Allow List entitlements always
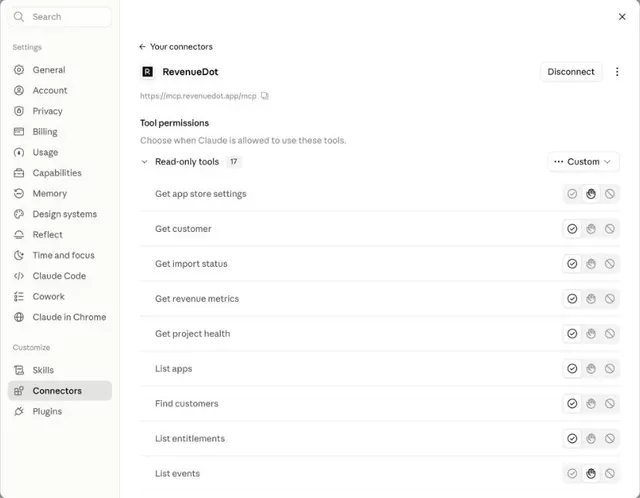 click(x=572, y=438)
